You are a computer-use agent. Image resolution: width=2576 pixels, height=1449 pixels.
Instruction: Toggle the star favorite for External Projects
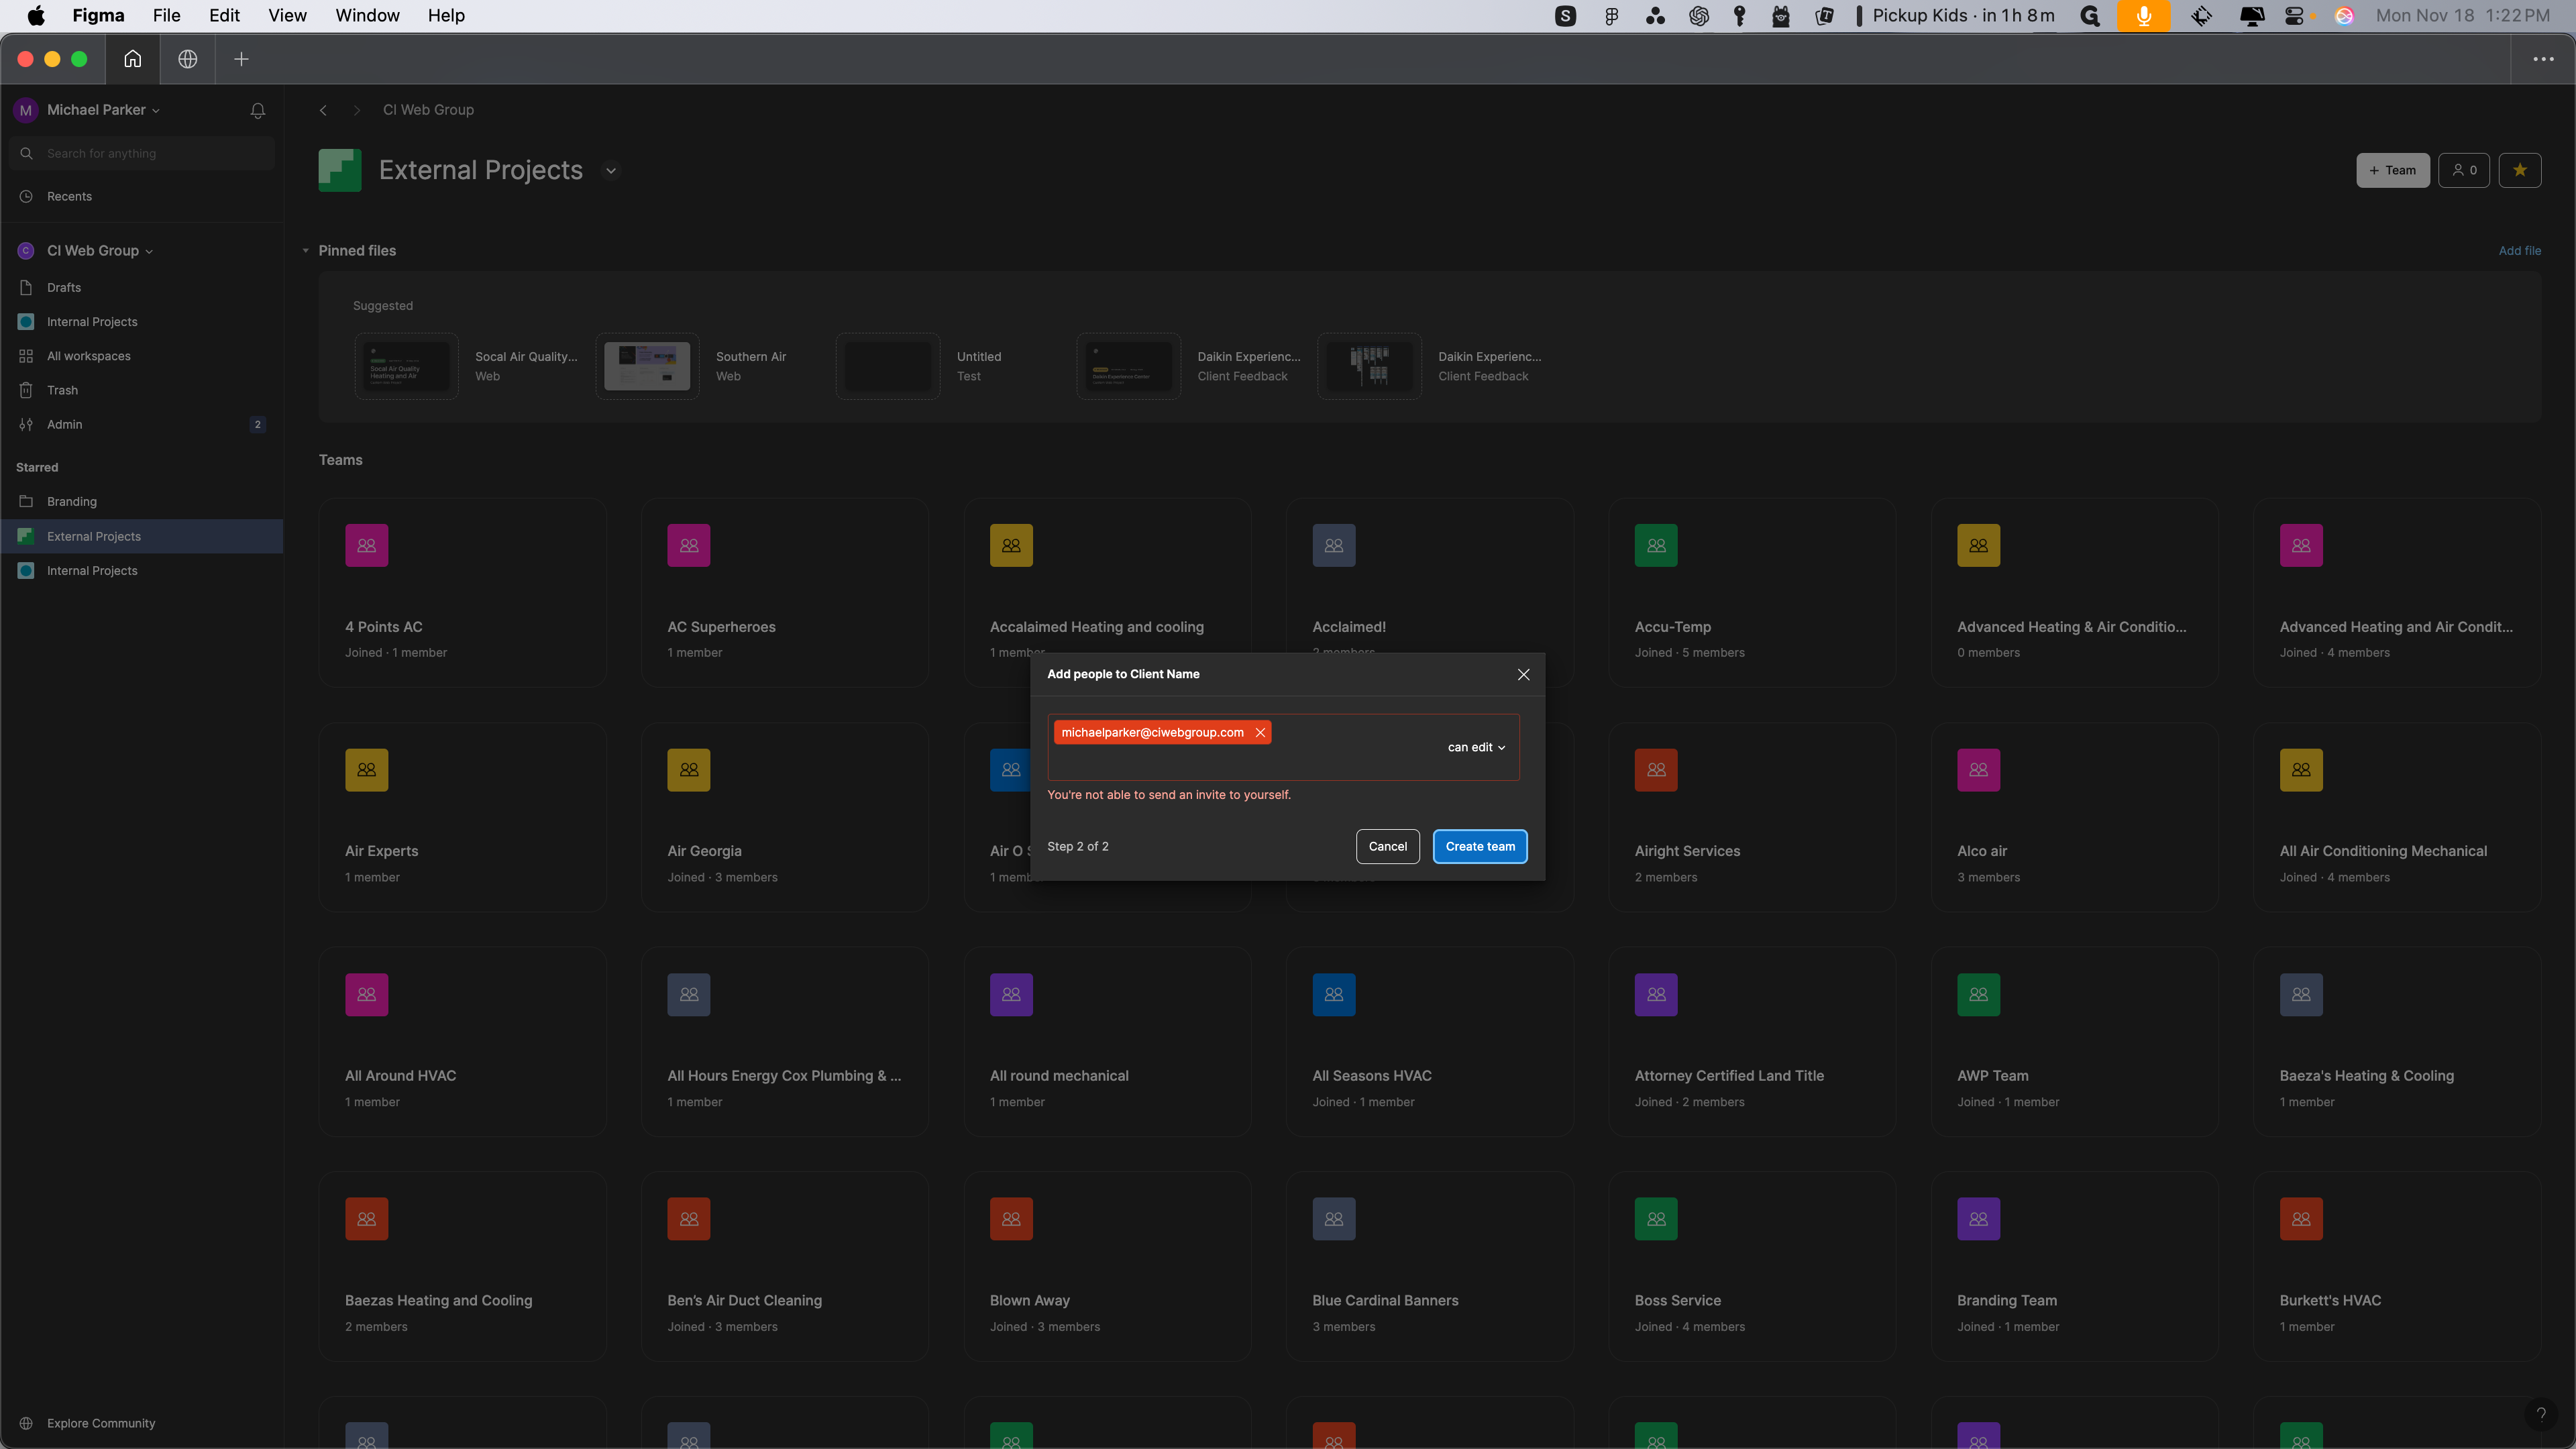(x=2519, y=170)
